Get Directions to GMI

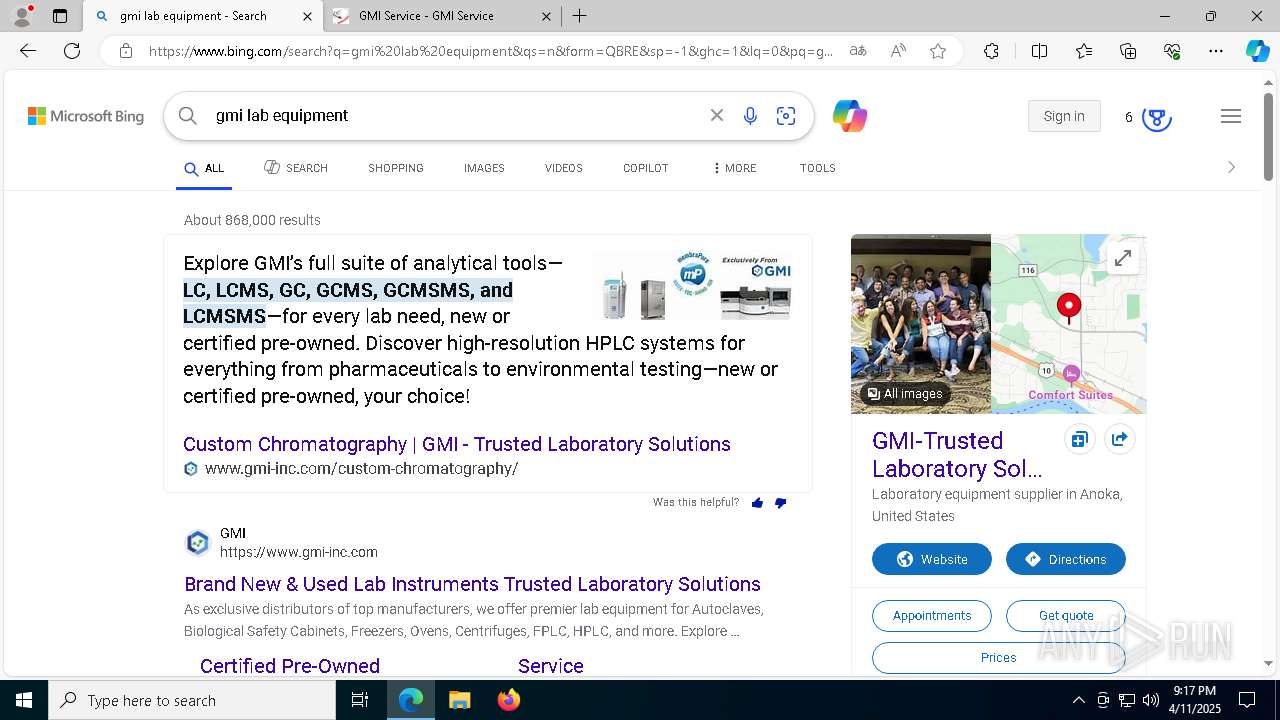[x=1066, y=559]
